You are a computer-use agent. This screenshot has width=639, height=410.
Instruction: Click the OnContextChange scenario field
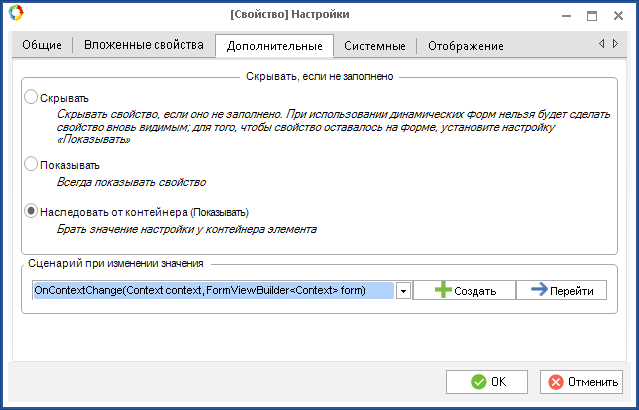[x=214, y=291]
